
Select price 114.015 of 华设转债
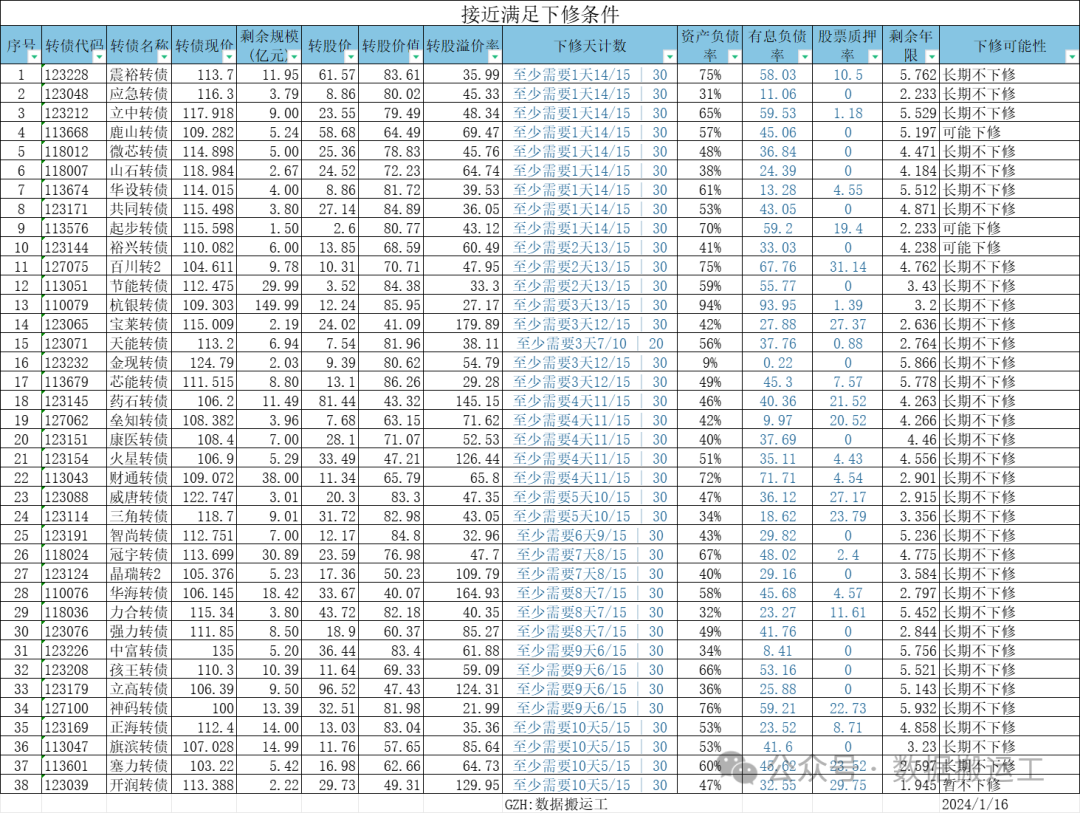coord(204,190)
